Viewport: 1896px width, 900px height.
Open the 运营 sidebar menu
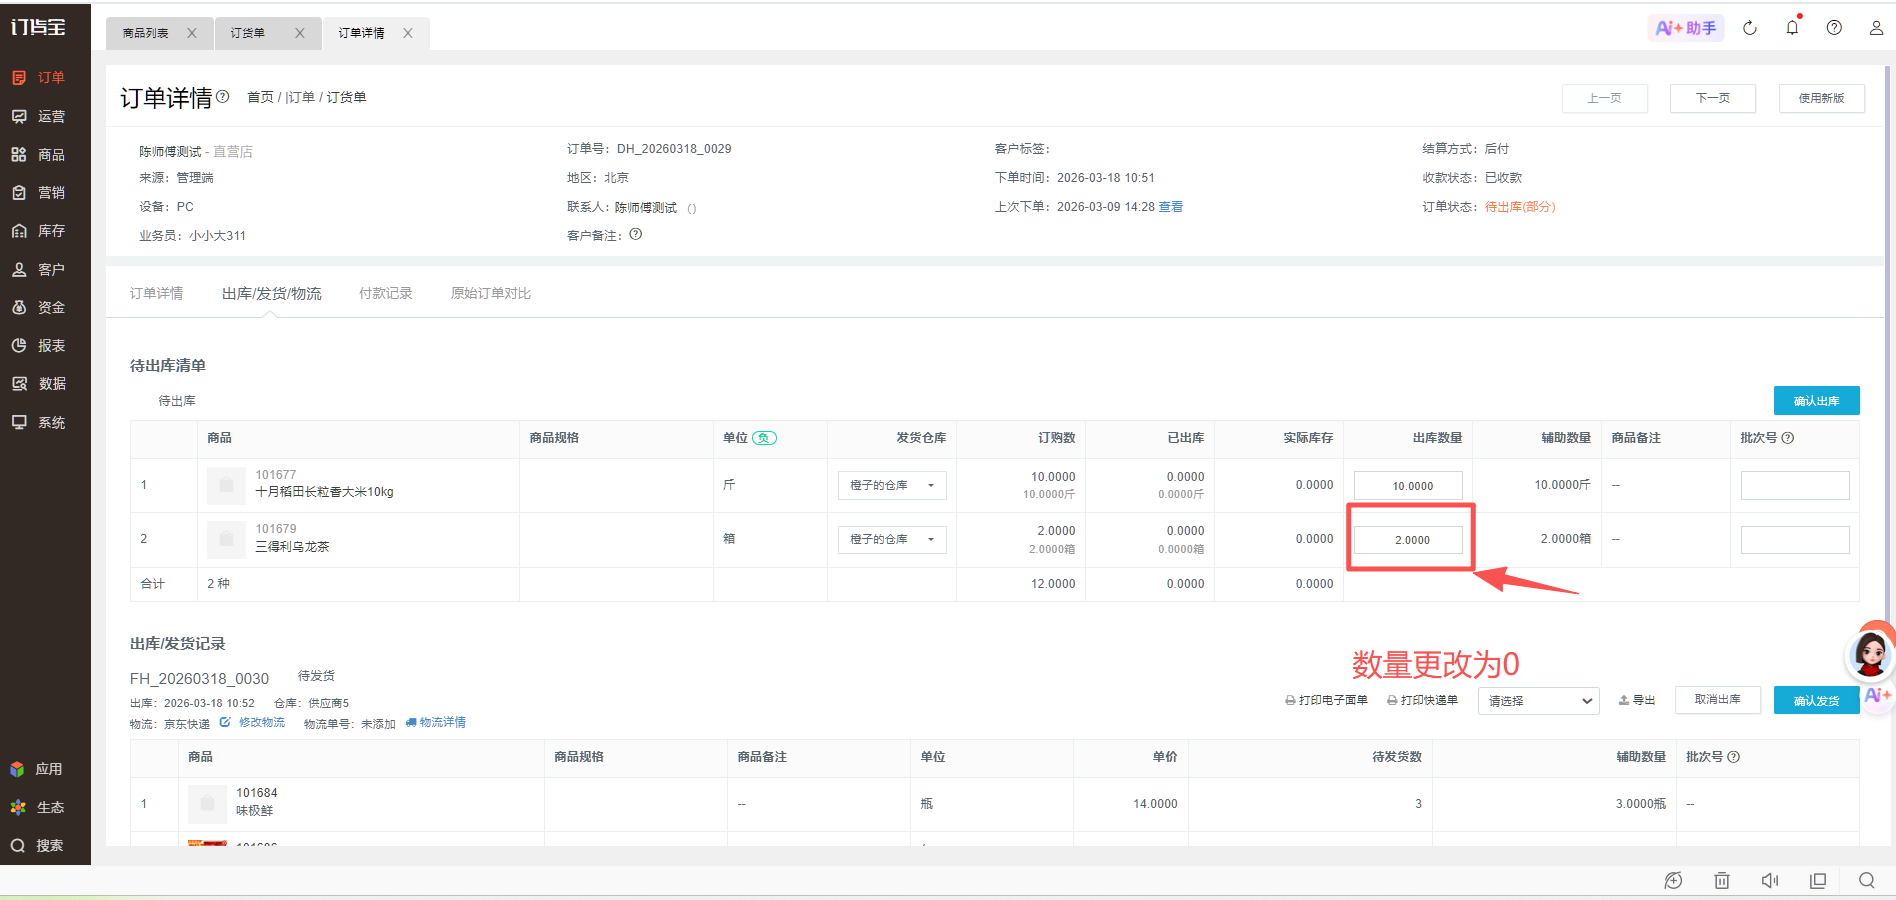click(x=40, y=116)
